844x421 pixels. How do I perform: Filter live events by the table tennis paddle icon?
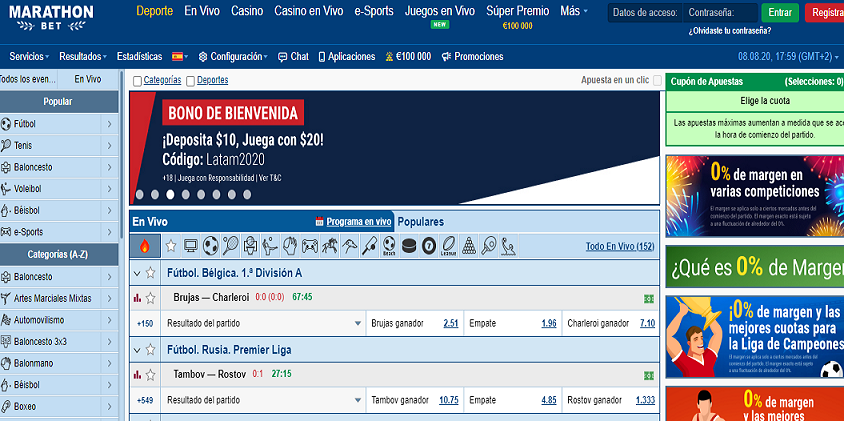[x=489, y=246]
